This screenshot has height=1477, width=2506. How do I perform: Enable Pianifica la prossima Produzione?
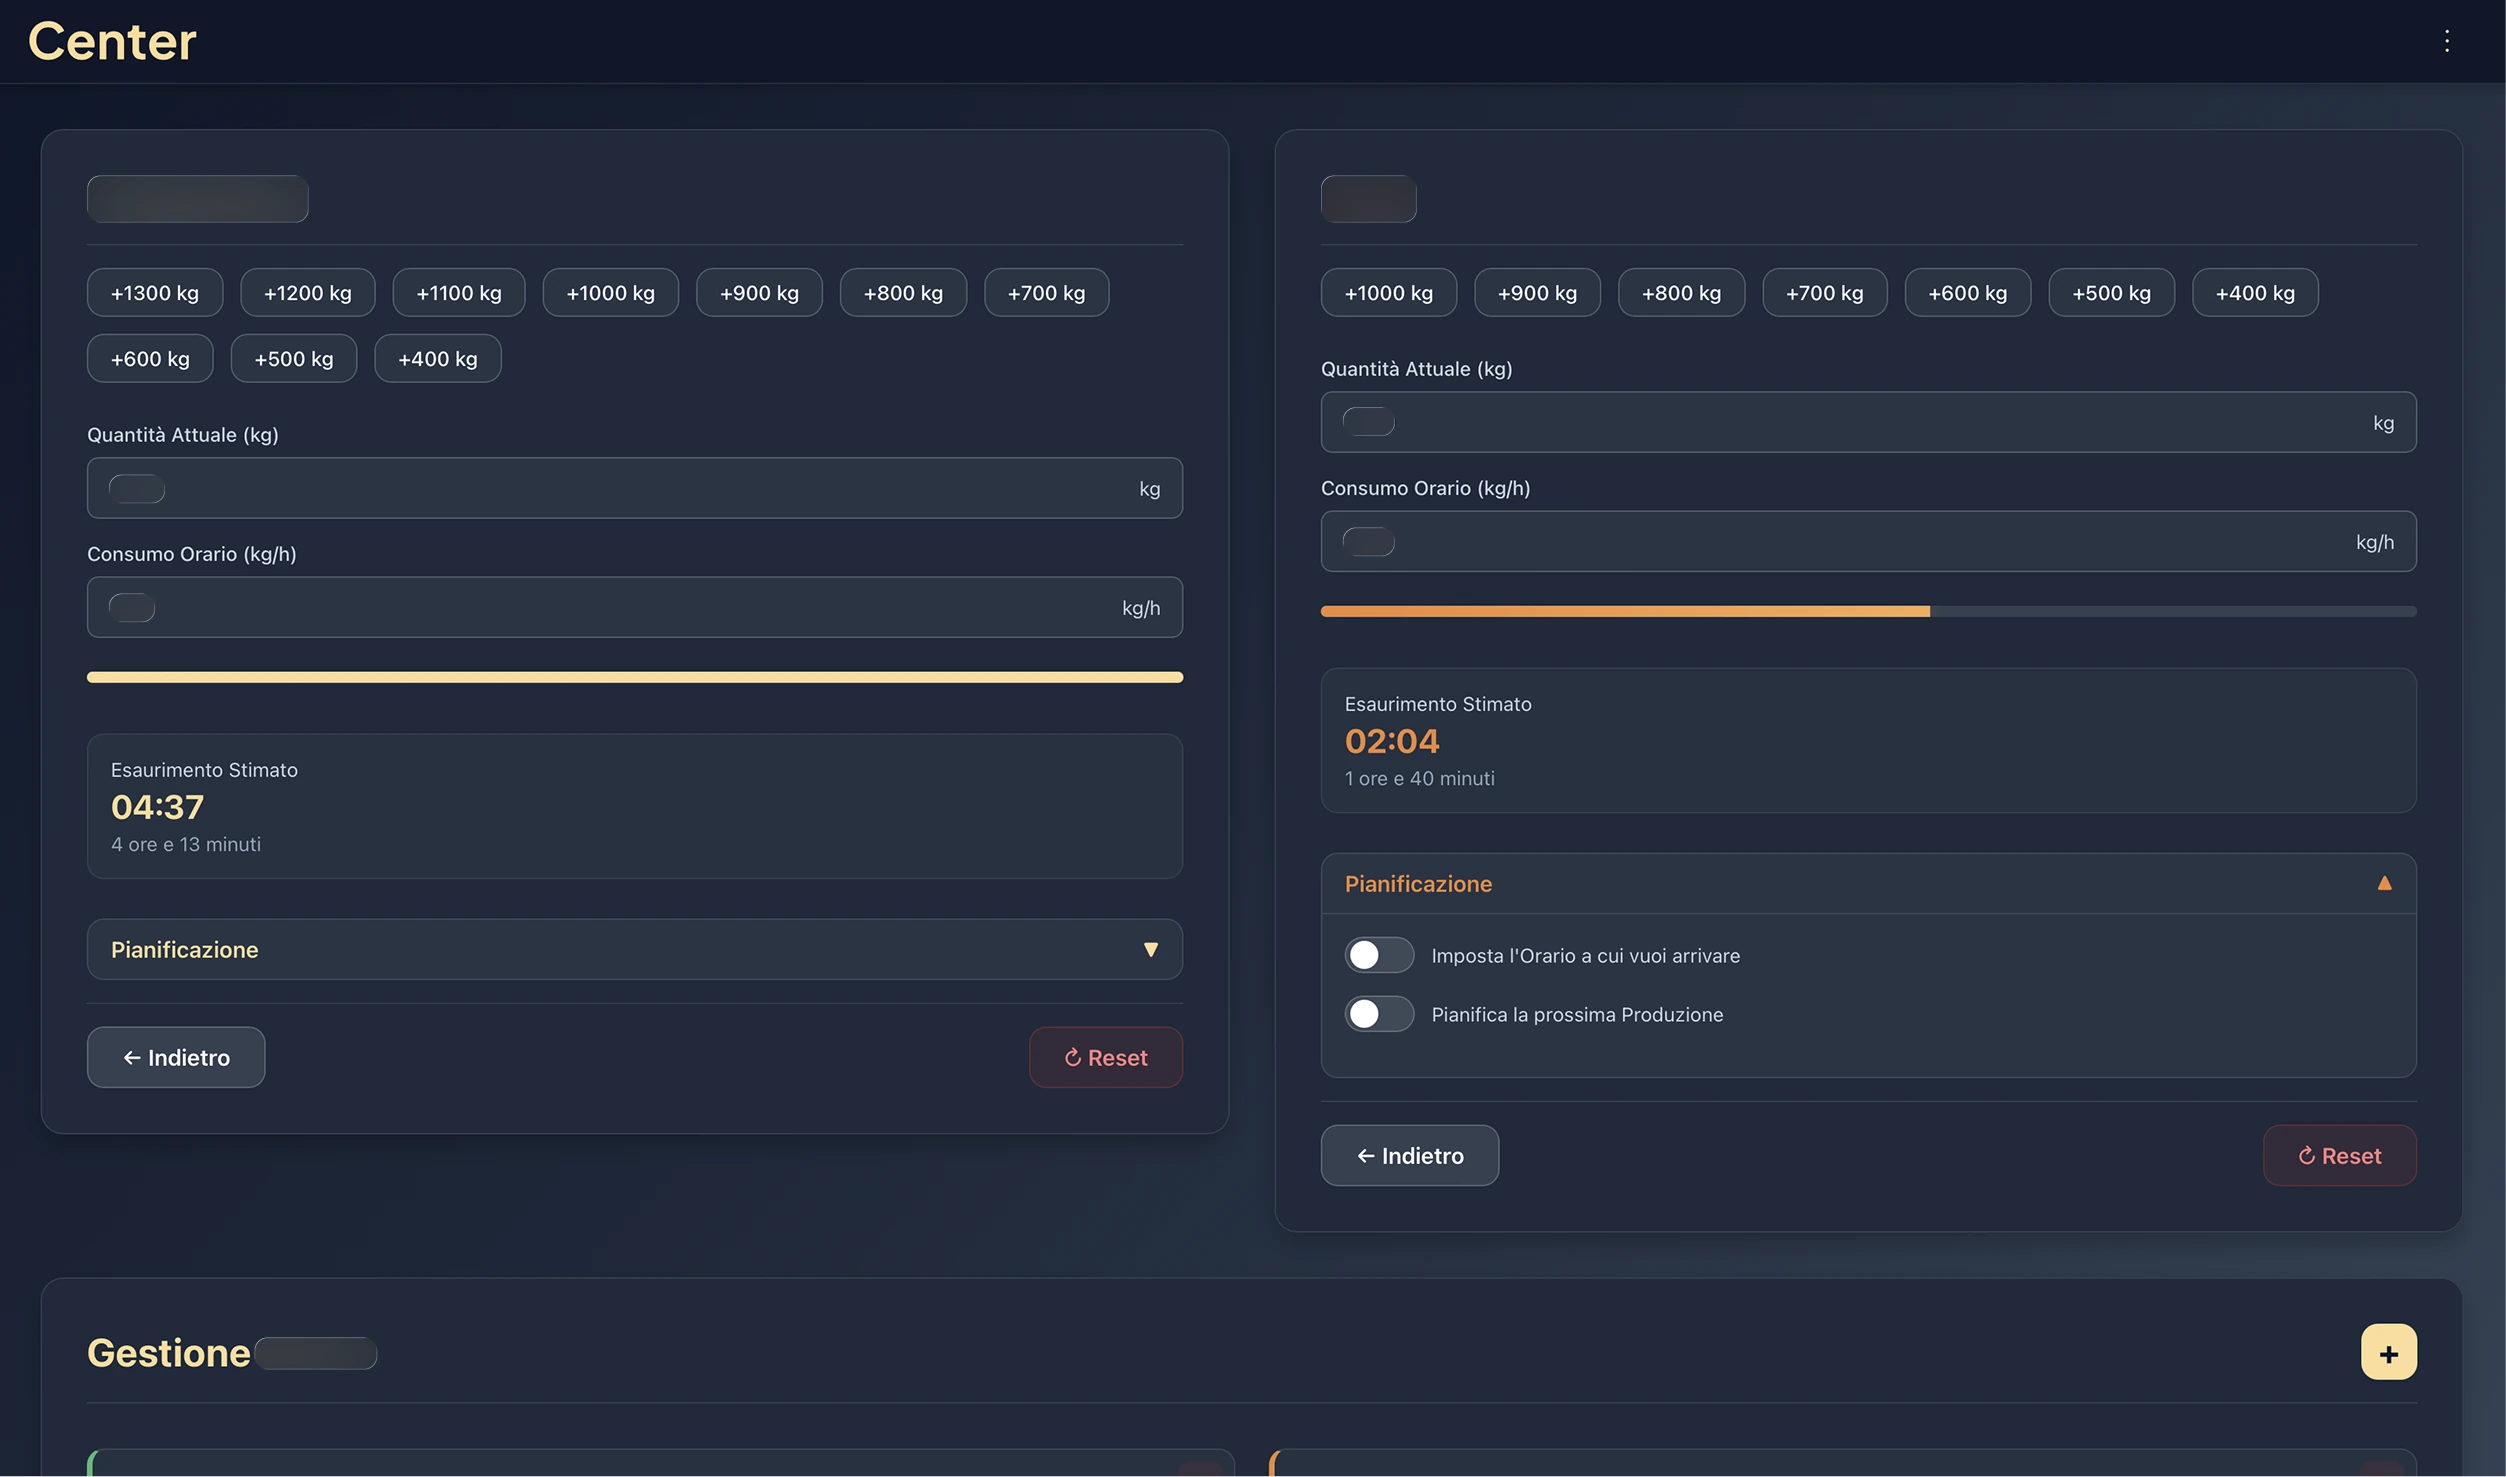tap(1378, 1013)
